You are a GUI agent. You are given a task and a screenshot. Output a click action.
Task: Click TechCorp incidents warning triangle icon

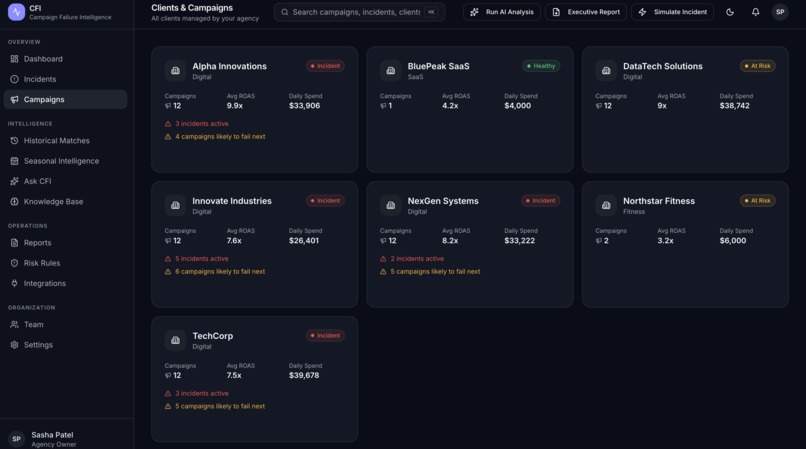pos(168,393)
